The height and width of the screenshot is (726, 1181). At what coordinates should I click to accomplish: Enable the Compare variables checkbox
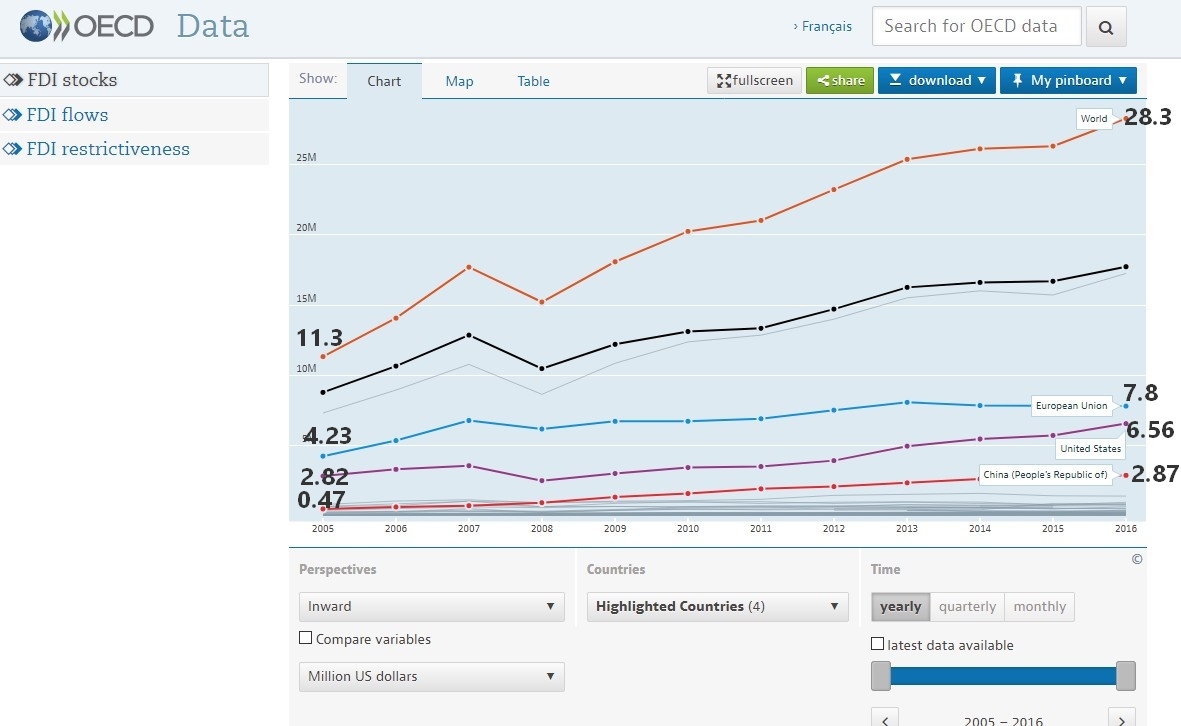[306, 638]
